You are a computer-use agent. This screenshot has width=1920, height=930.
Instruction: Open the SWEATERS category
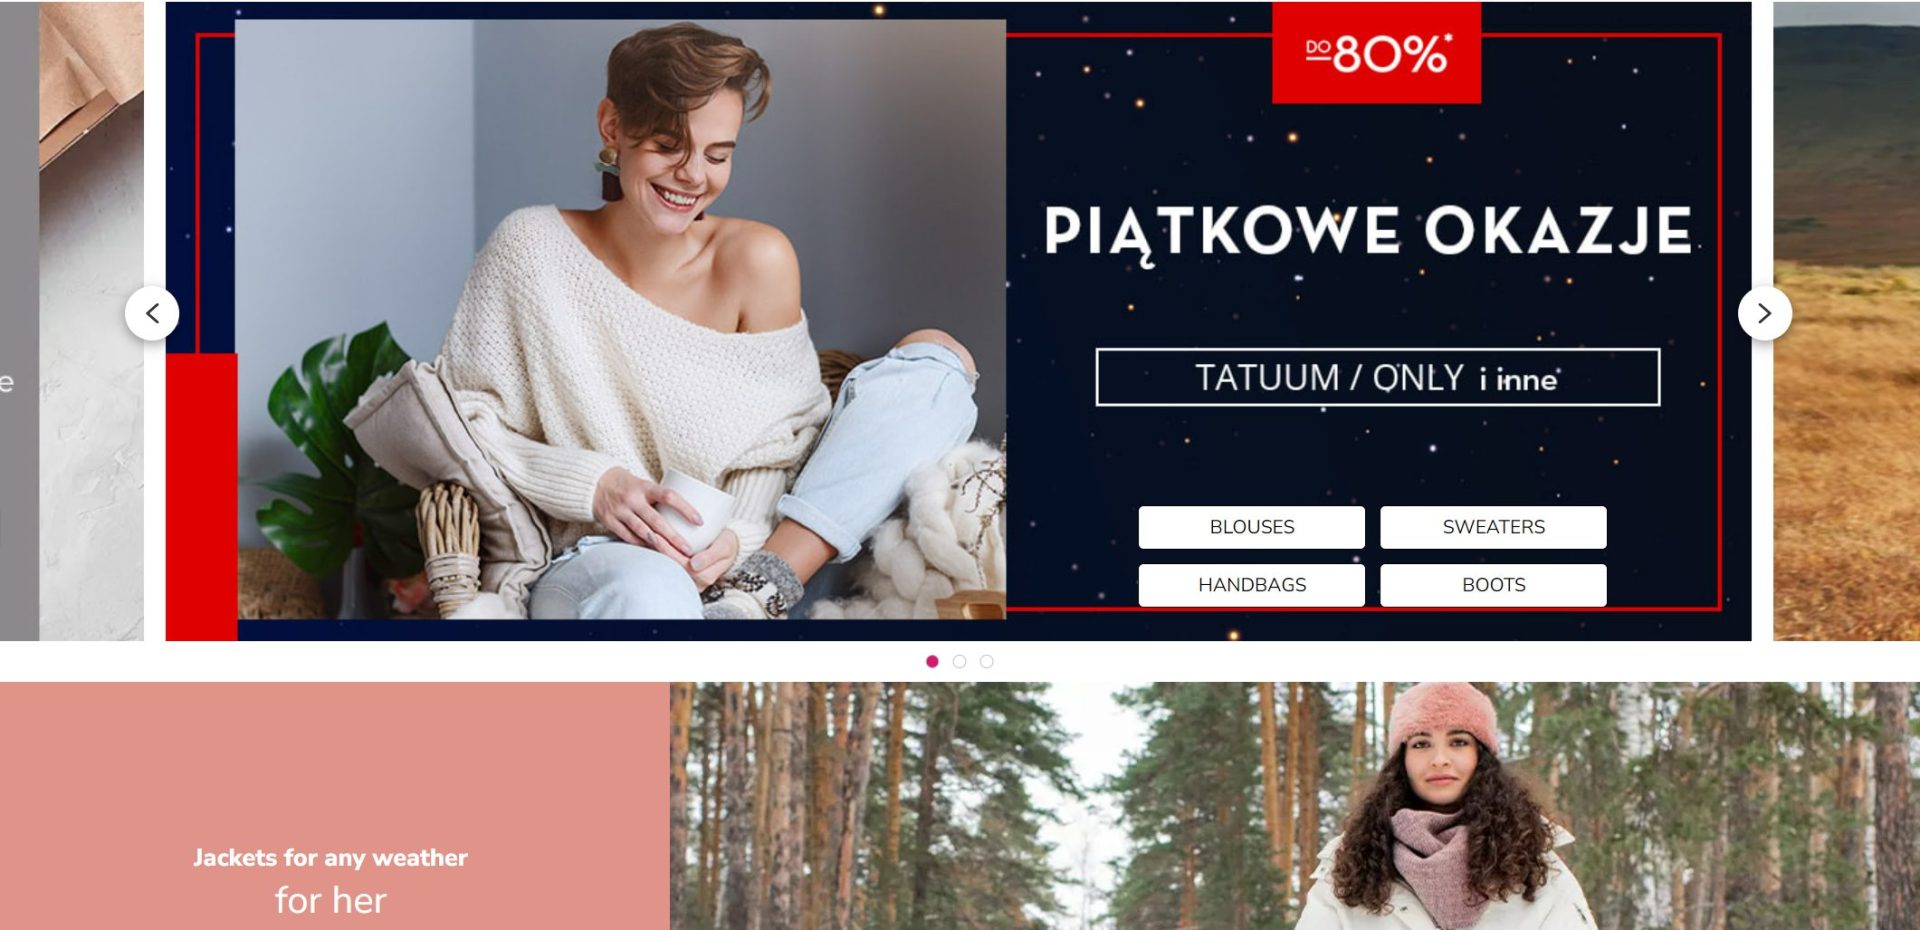[x=1493, y=527]
